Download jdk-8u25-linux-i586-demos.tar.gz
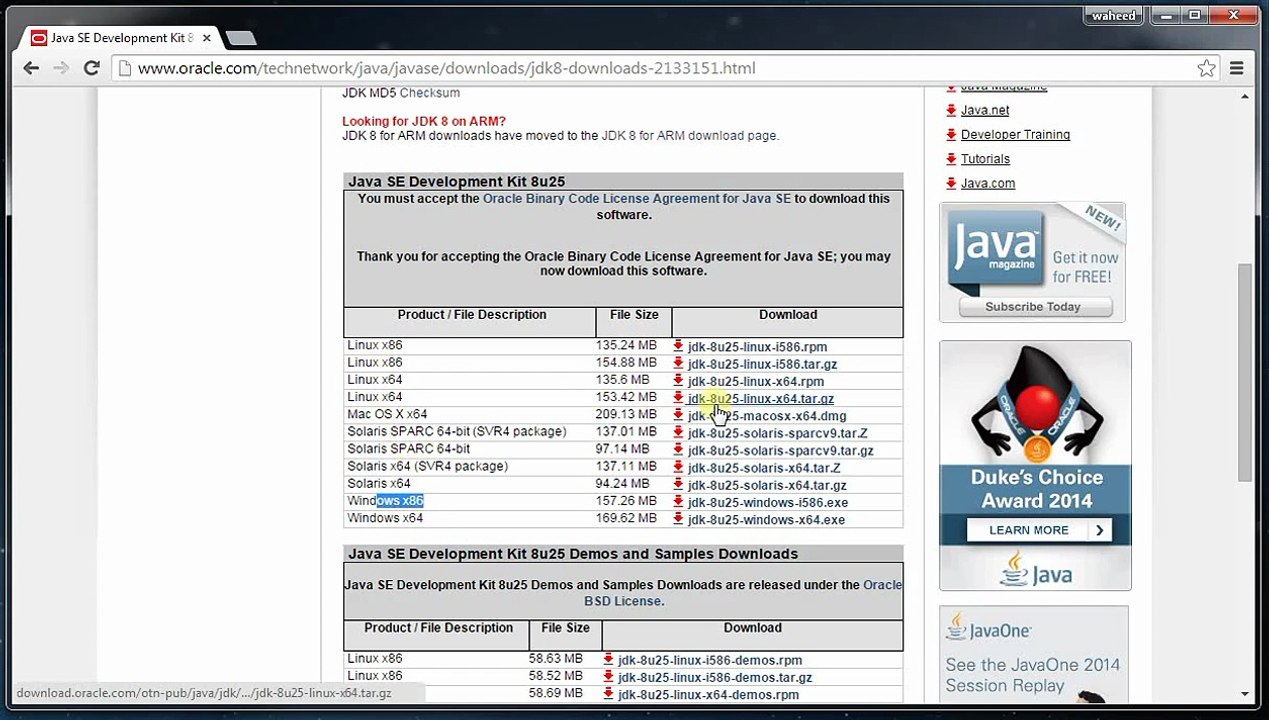This screenshot has height=720, width=1269. 715,677
